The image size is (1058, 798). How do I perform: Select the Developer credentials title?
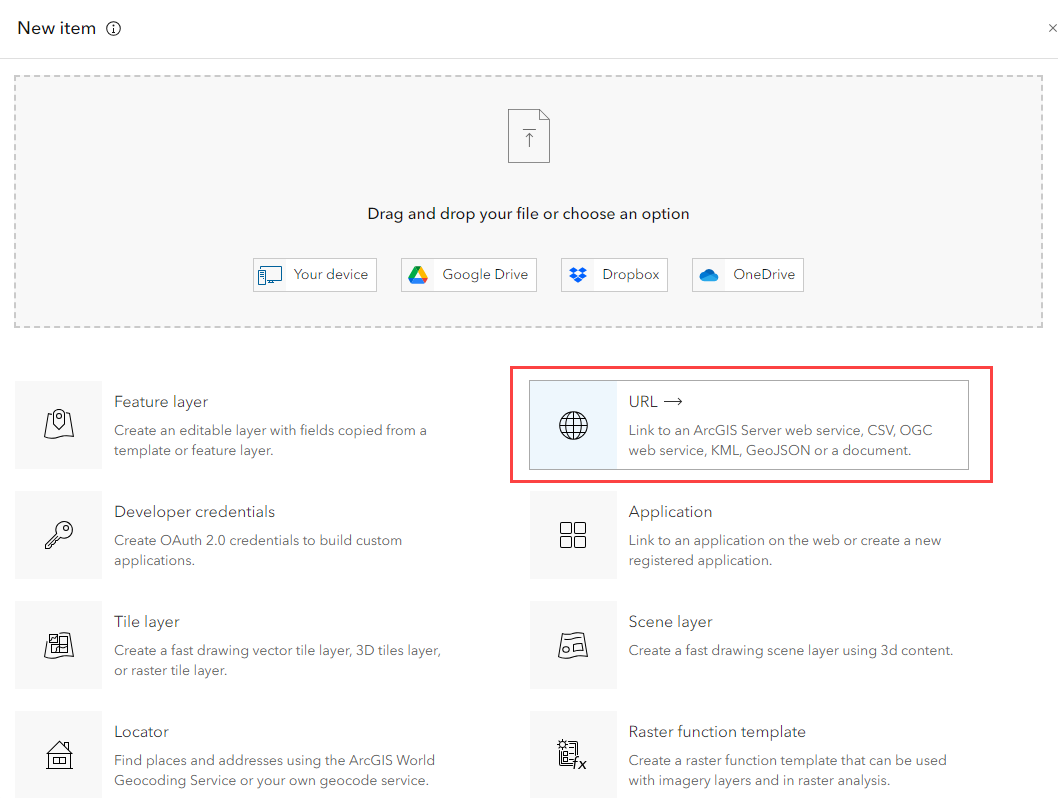(194, 512)
